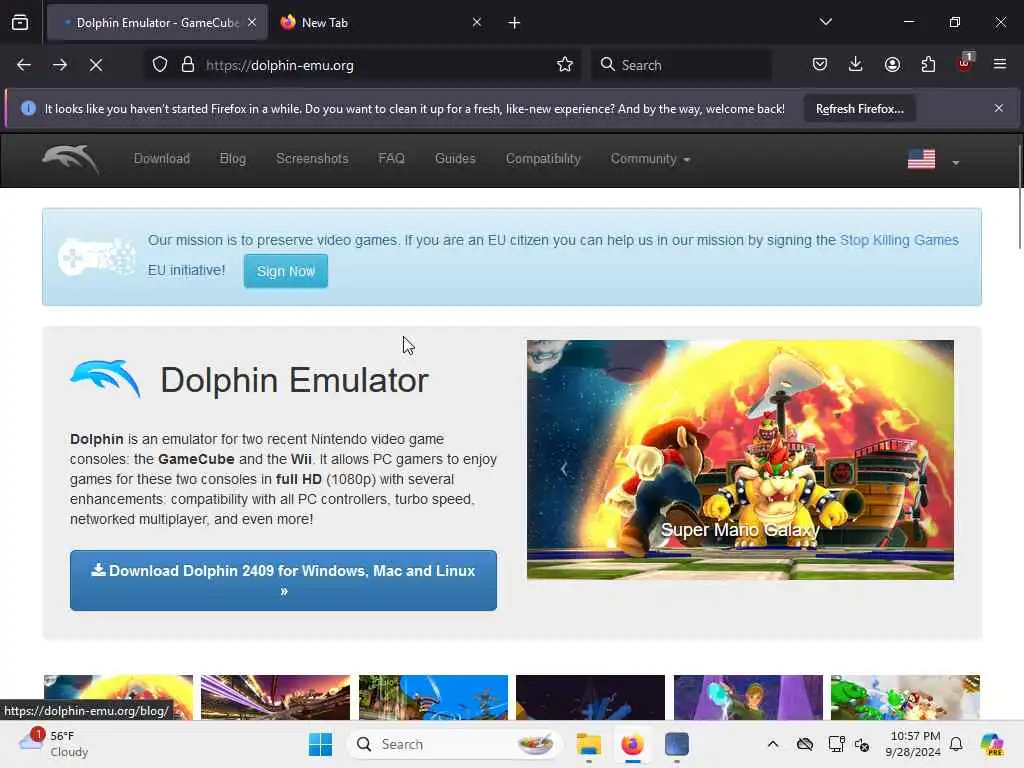Click the padlock site information icon
Screen dimensions: 1024x768
(188, 65)
